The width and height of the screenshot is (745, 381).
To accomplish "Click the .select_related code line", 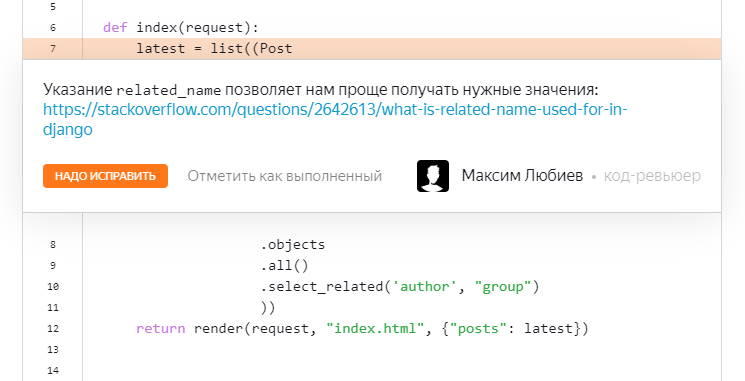I will [x=400, y=286].
